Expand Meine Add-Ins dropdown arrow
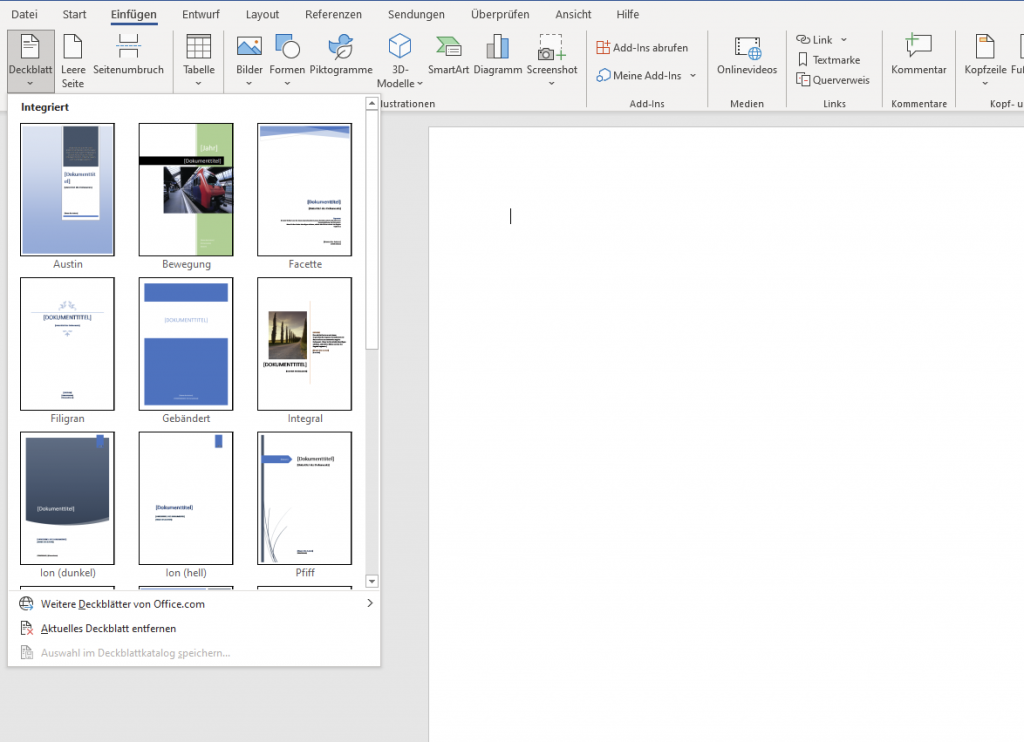Image resolution: width=1024 pixels, height=742 pixels. tap(693, 76)
